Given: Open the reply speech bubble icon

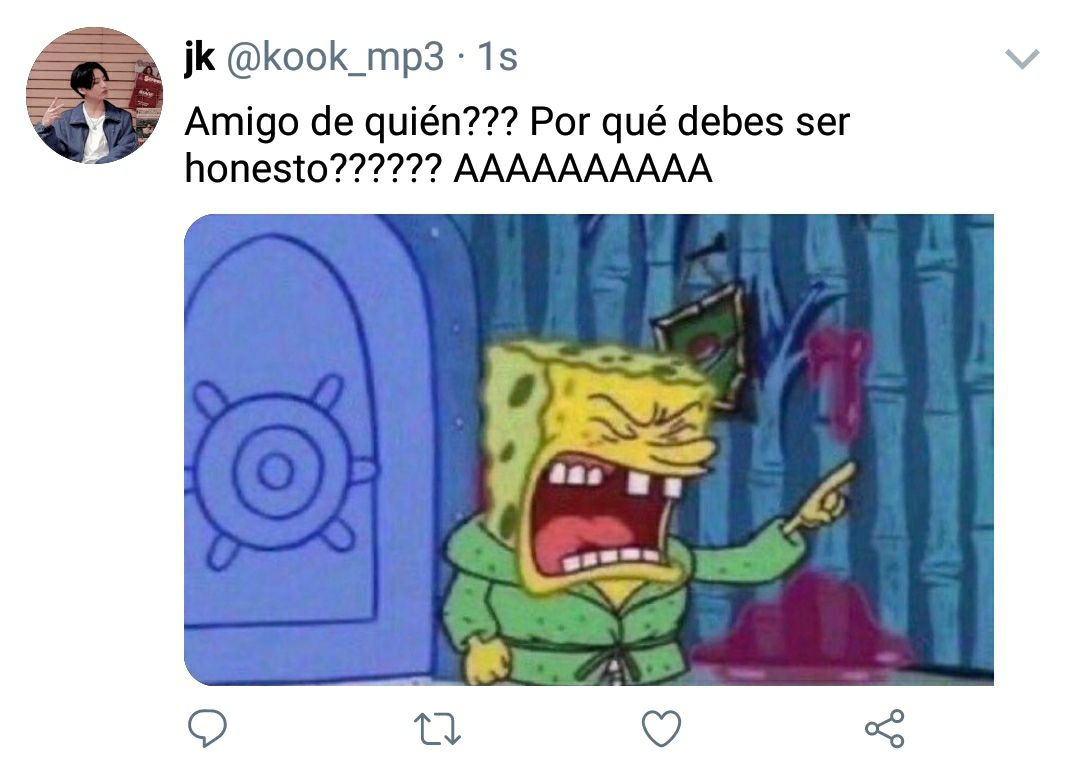Looking at the screenshot, I should point(207,728).
